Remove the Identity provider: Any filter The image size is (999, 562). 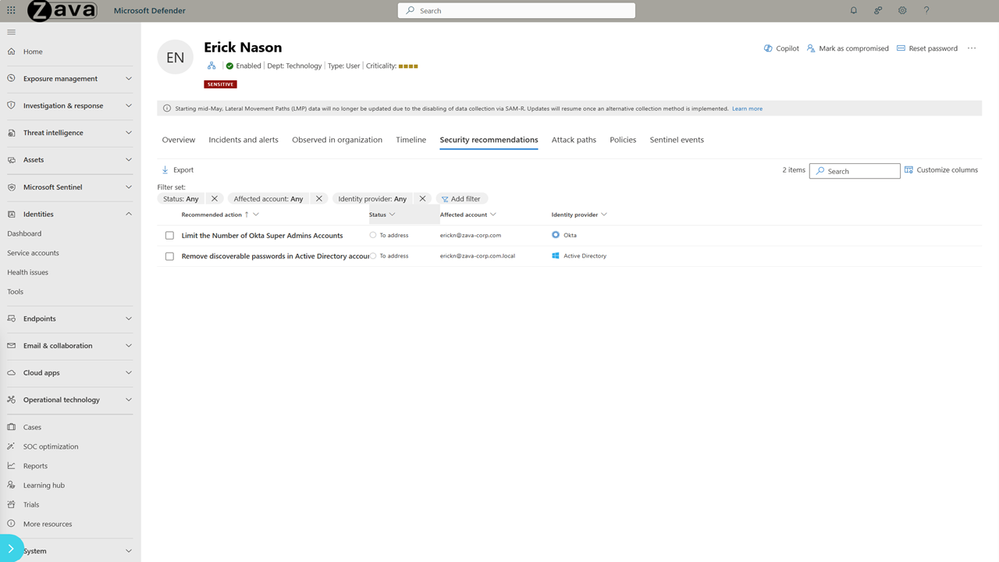(x=422, y=199)
